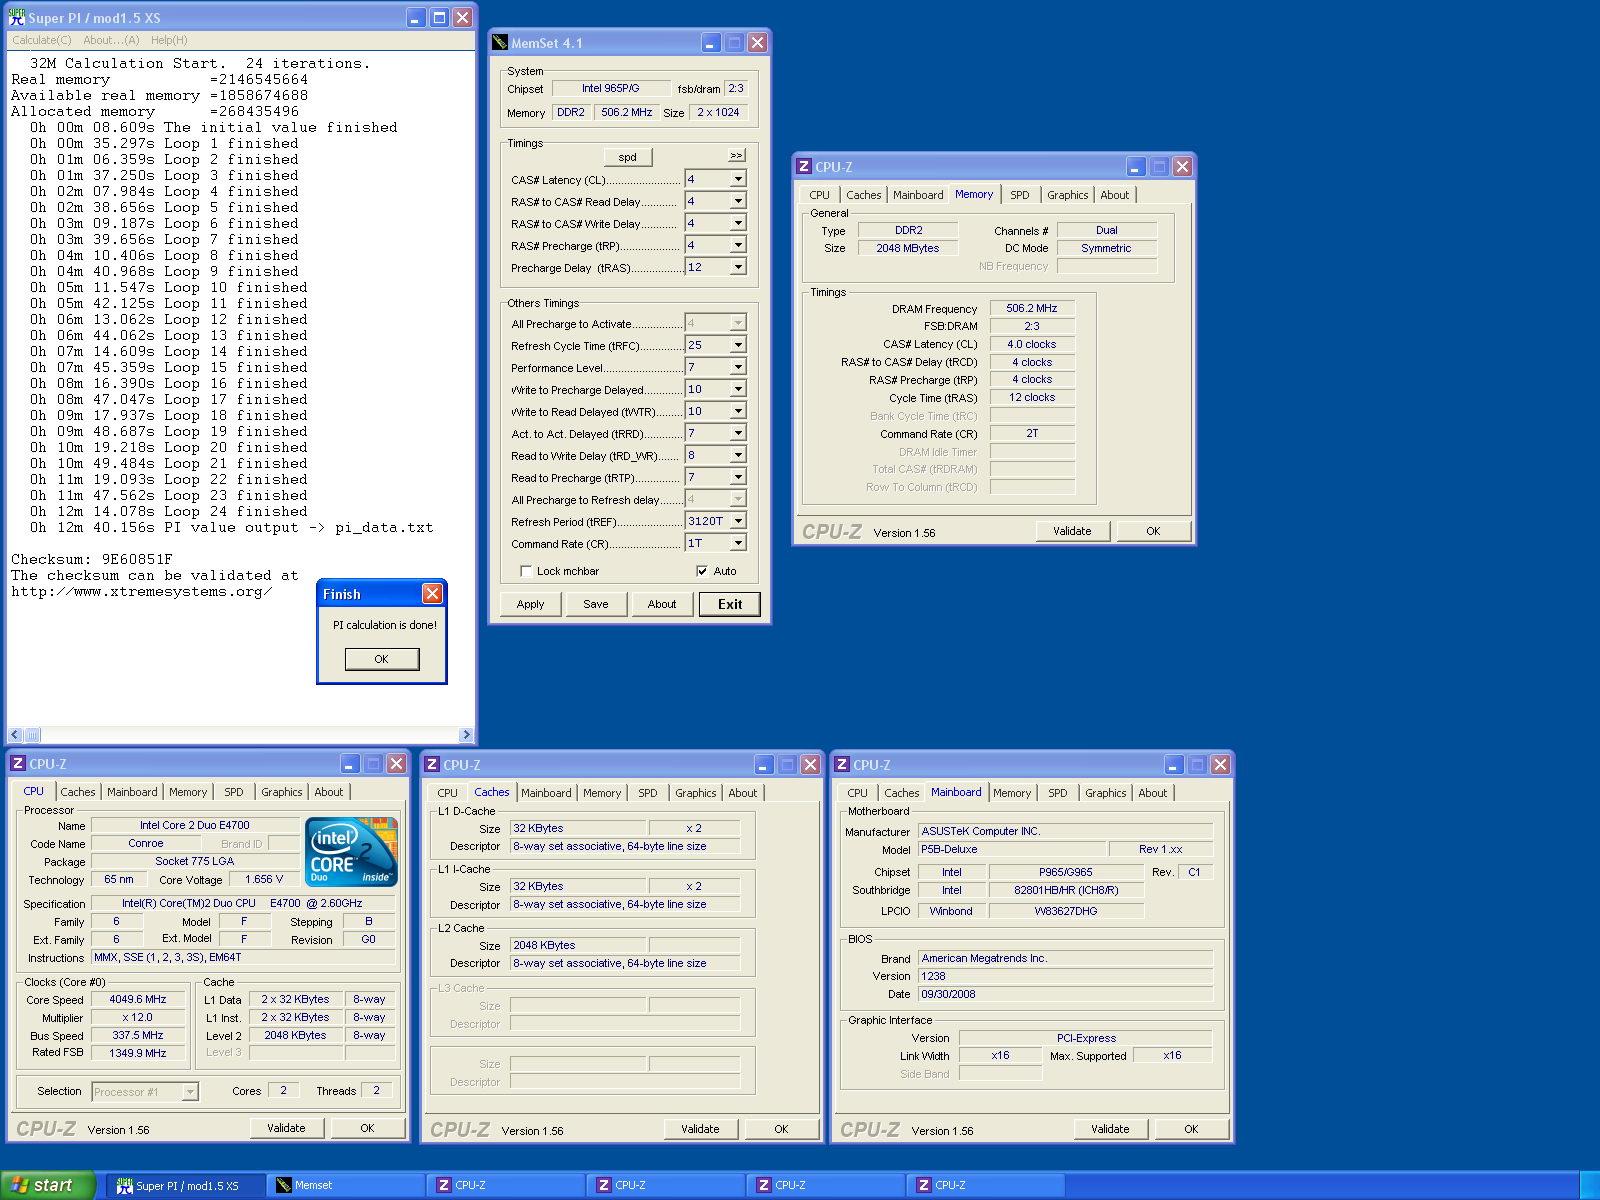Click the Super PI title bar icon
This screenshot has height=1200, width=1600.
tap(17, 17)
